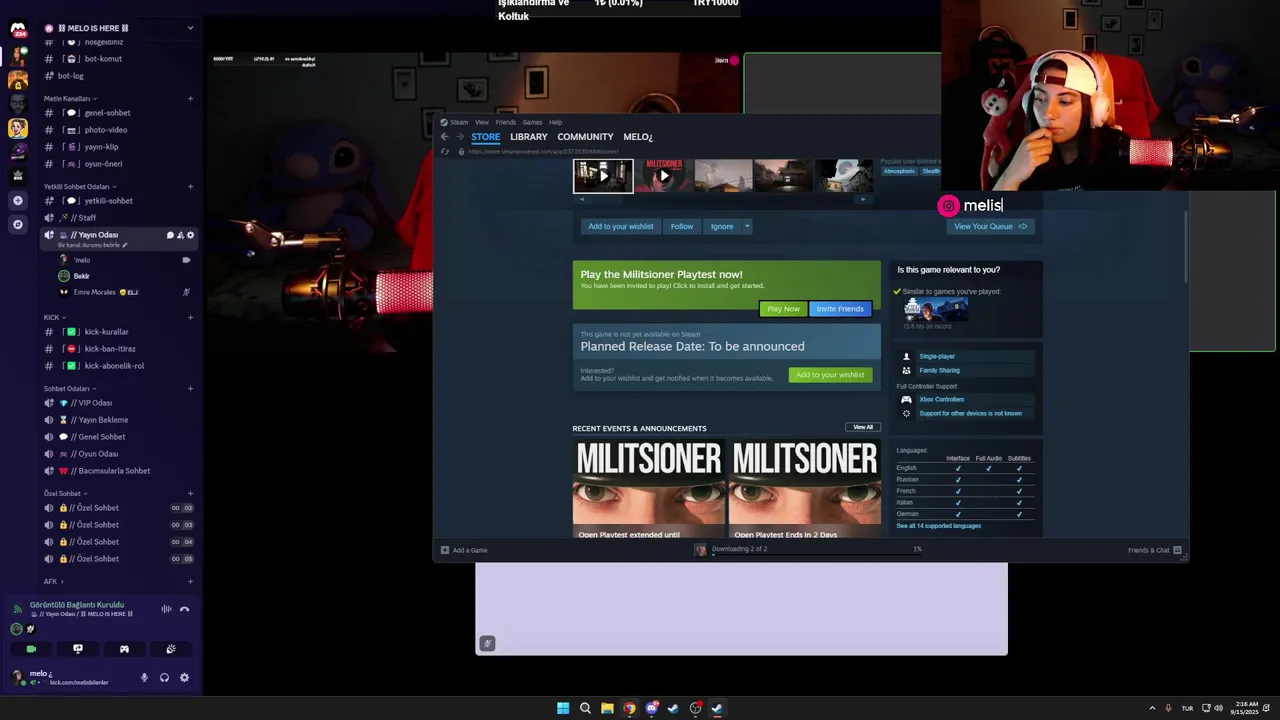Open Discord server discovery compass icon
Image resolution: width=1280 pixels, height=720 pixels.
18,225
